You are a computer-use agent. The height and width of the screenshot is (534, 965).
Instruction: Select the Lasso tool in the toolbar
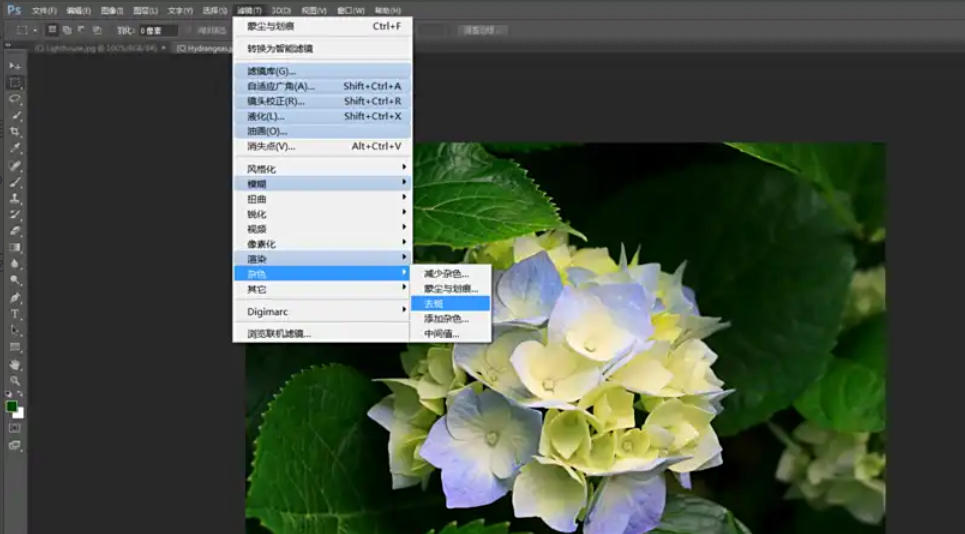point(15,99)
